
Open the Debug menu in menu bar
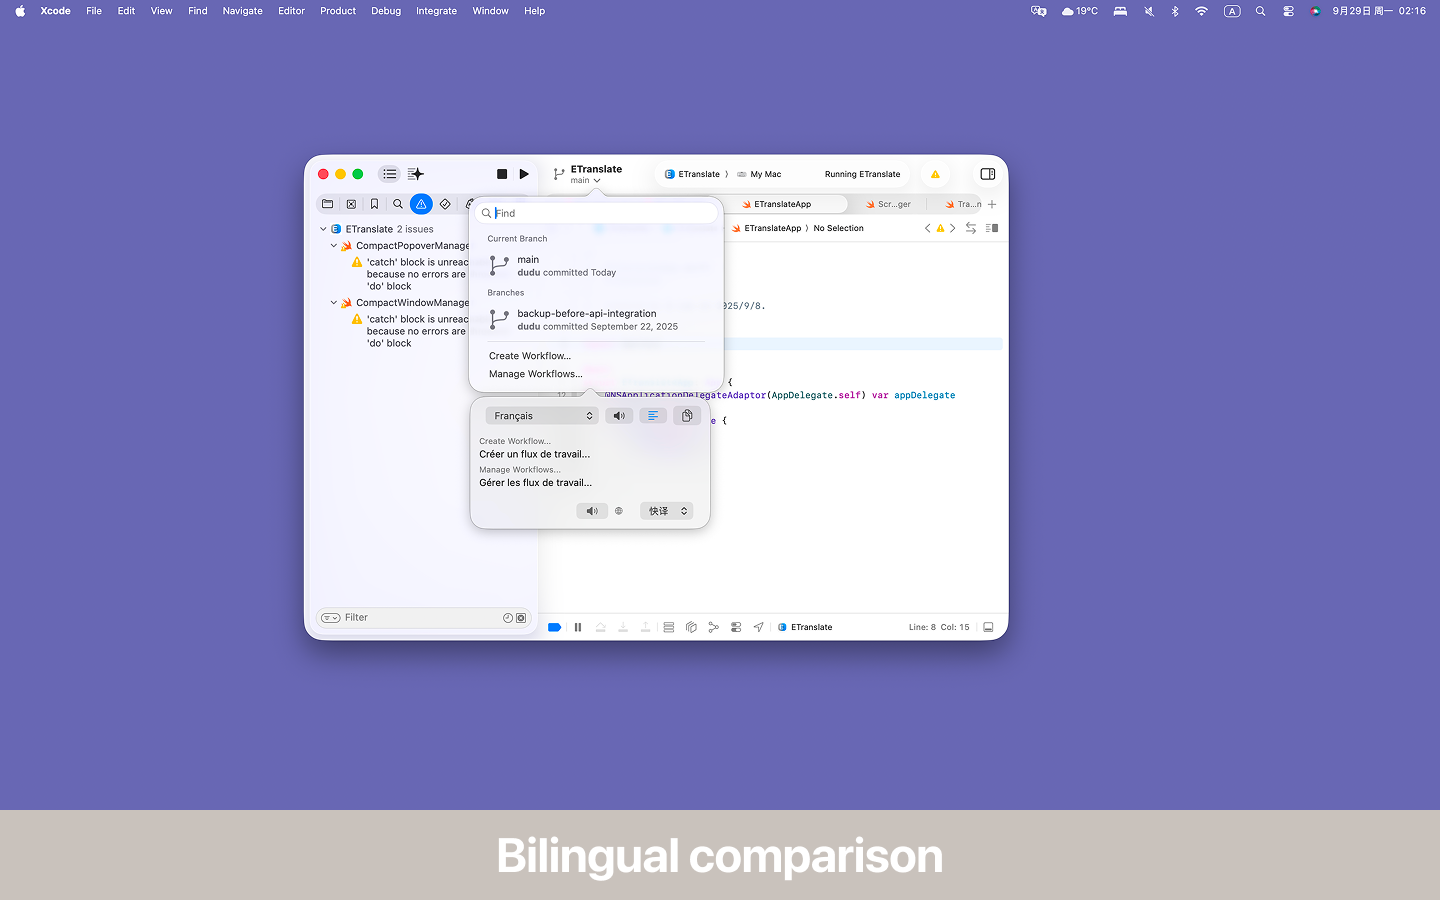[386, 11]
